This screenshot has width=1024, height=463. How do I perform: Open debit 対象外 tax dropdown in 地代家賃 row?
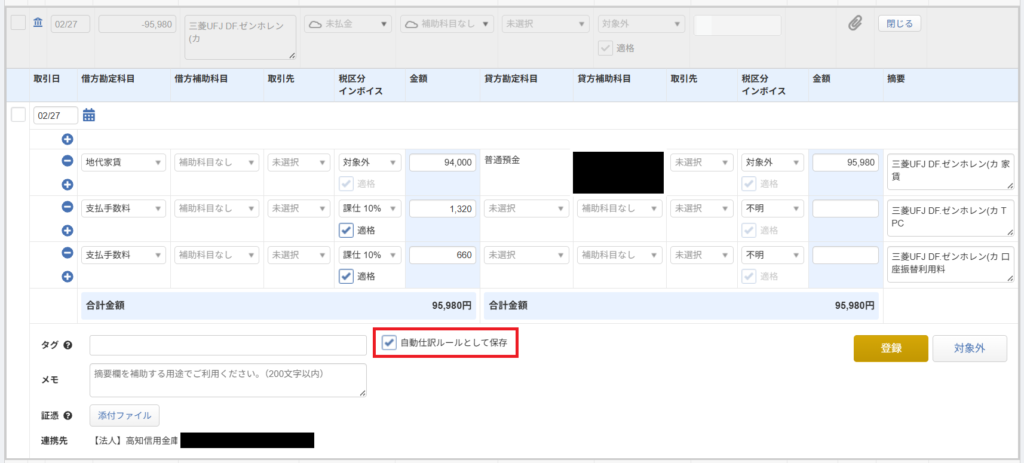tap(370, 163)
